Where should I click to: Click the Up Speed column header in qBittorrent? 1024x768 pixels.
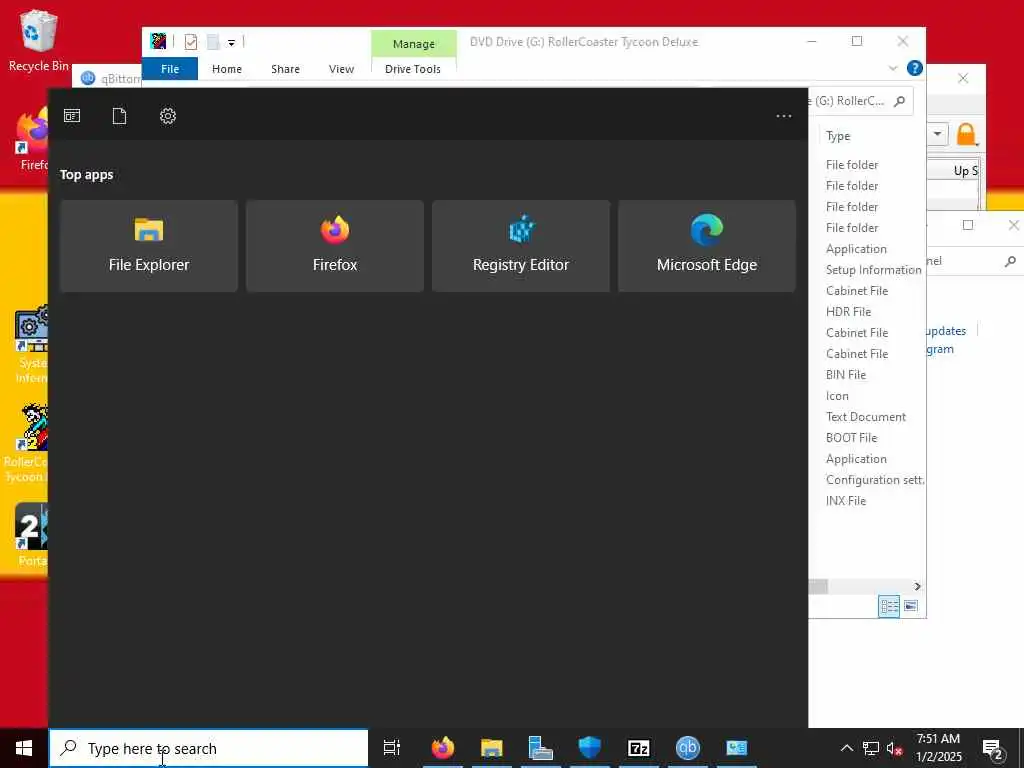(964, 170)
